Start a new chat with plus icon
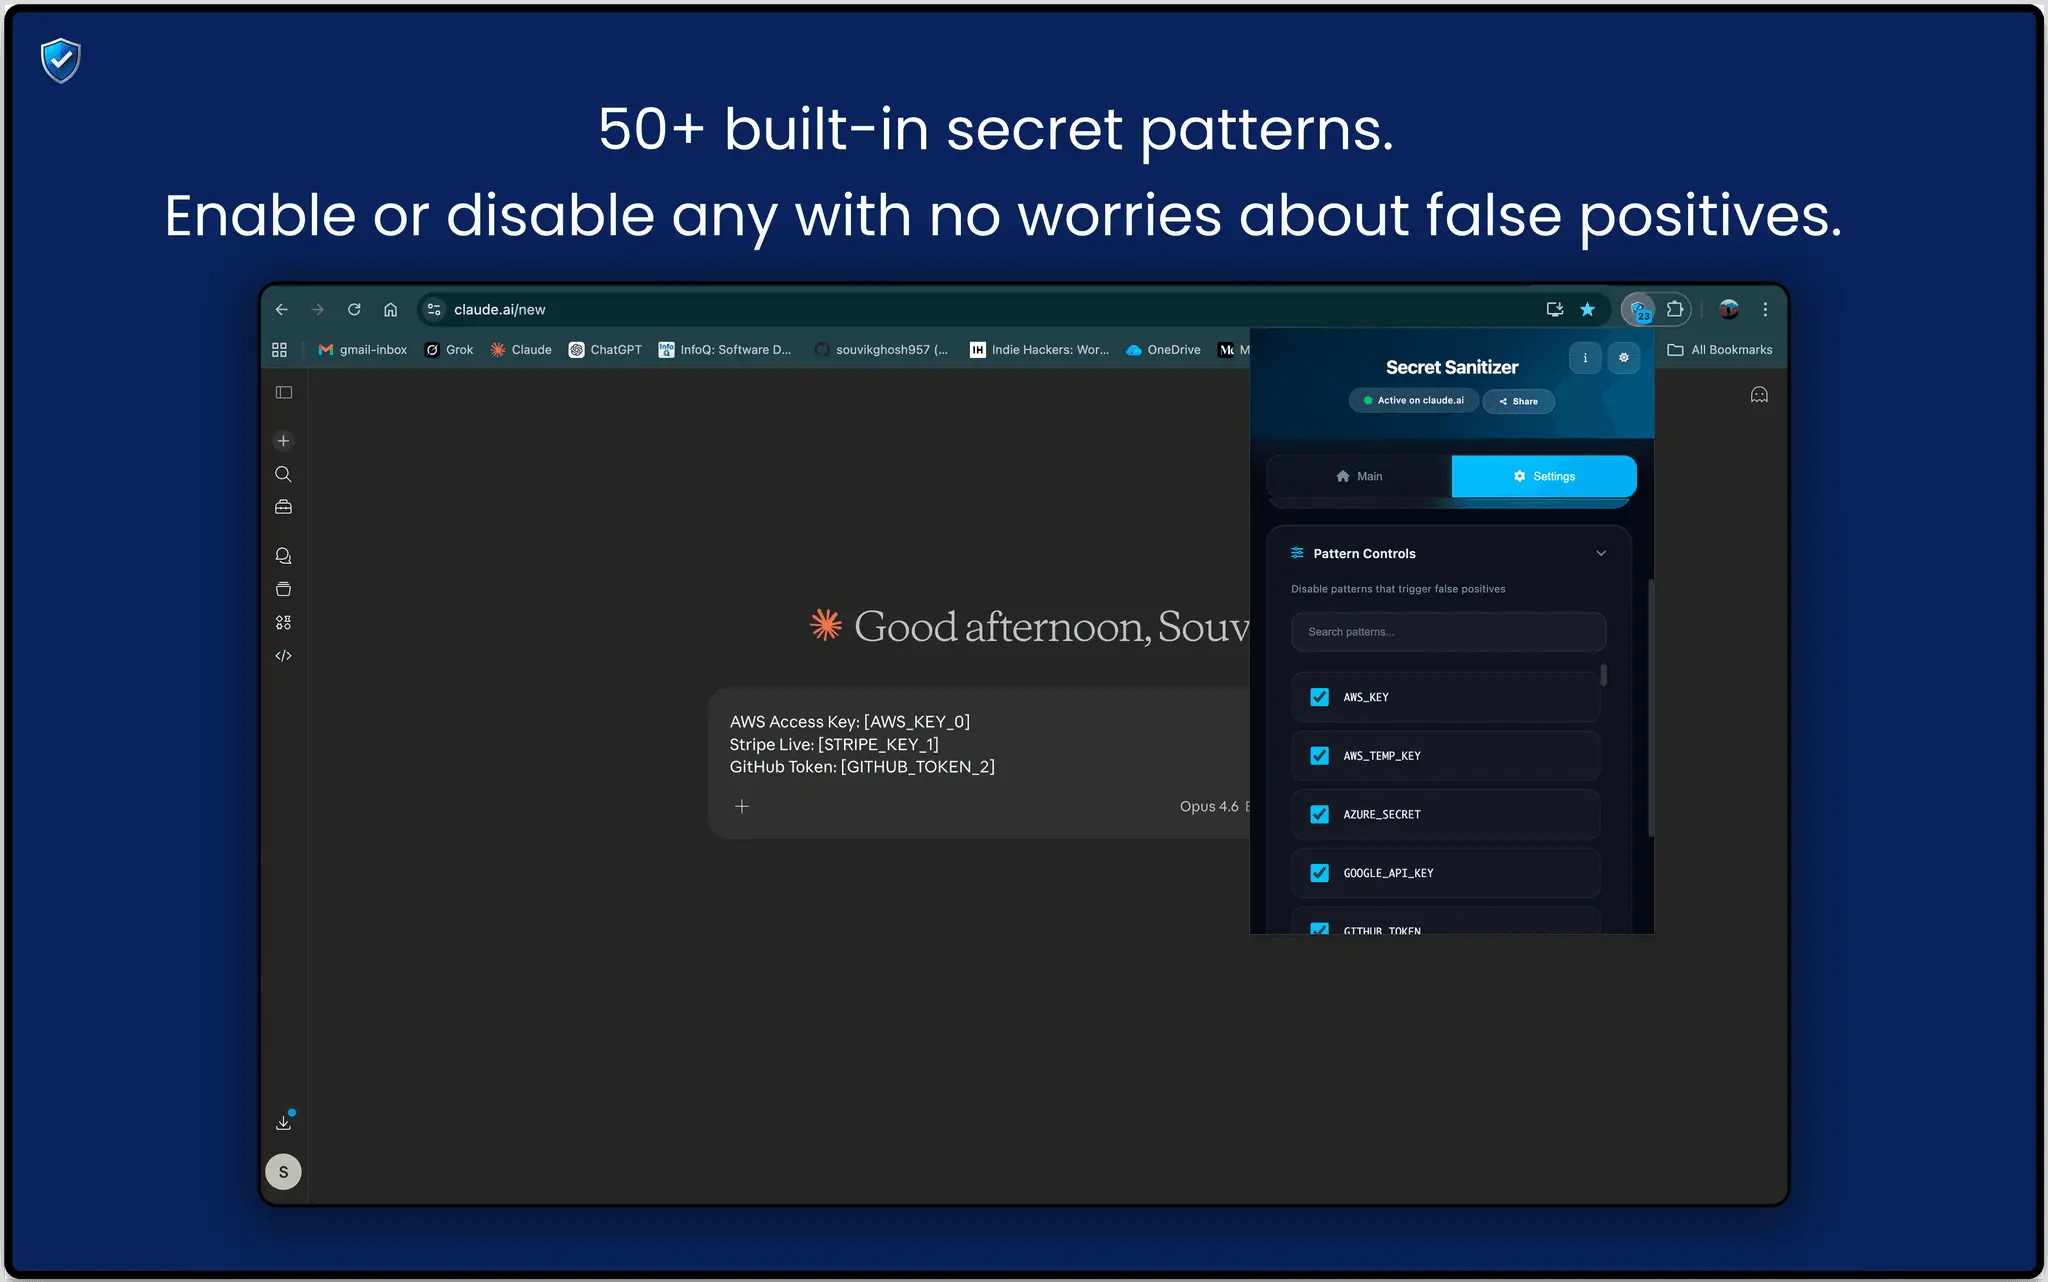 [284, 441]
